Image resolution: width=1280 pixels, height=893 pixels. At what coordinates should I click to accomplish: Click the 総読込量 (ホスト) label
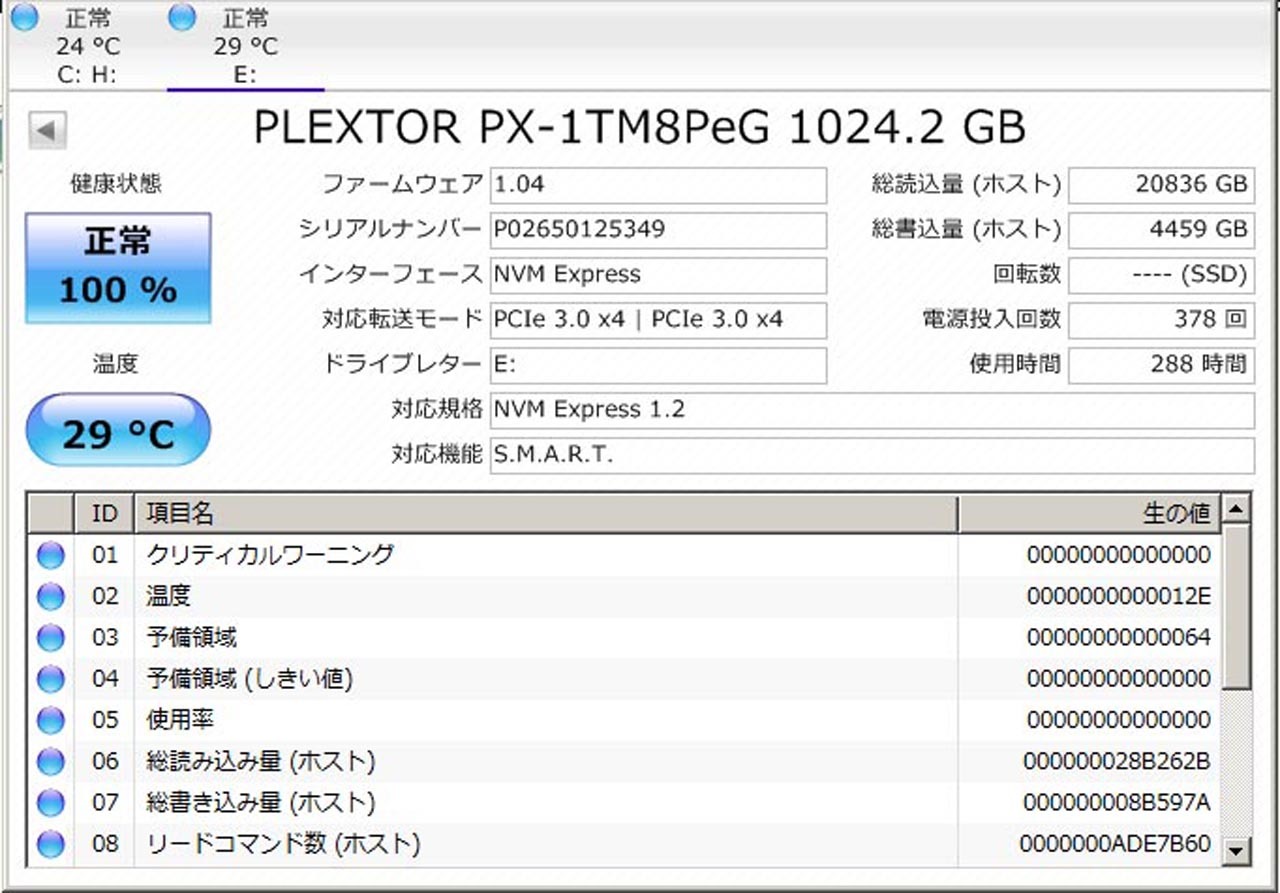coord(966,184)
